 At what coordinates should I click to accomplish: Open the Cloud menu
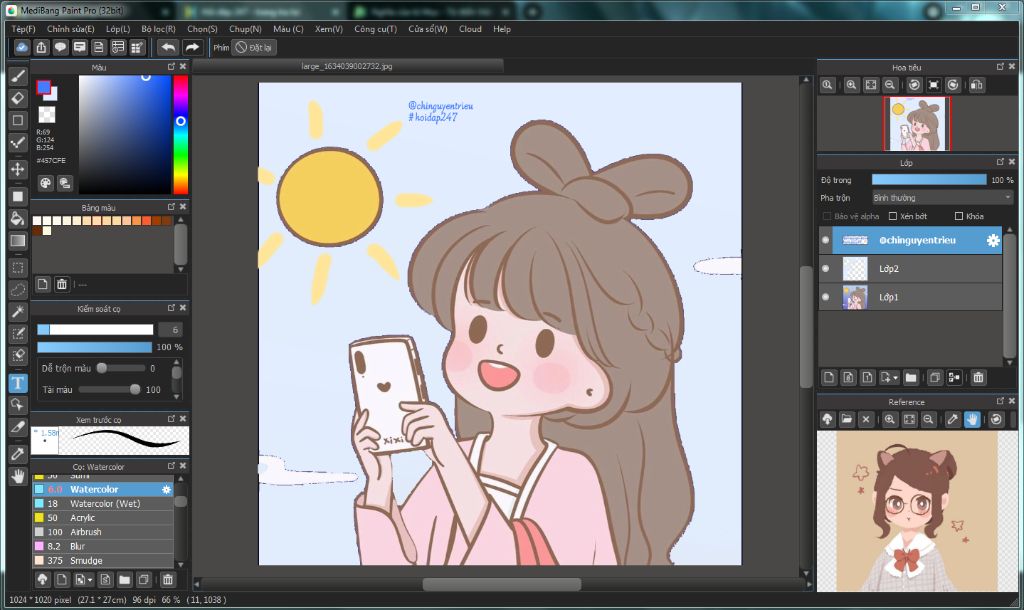[x=470, y=29]
